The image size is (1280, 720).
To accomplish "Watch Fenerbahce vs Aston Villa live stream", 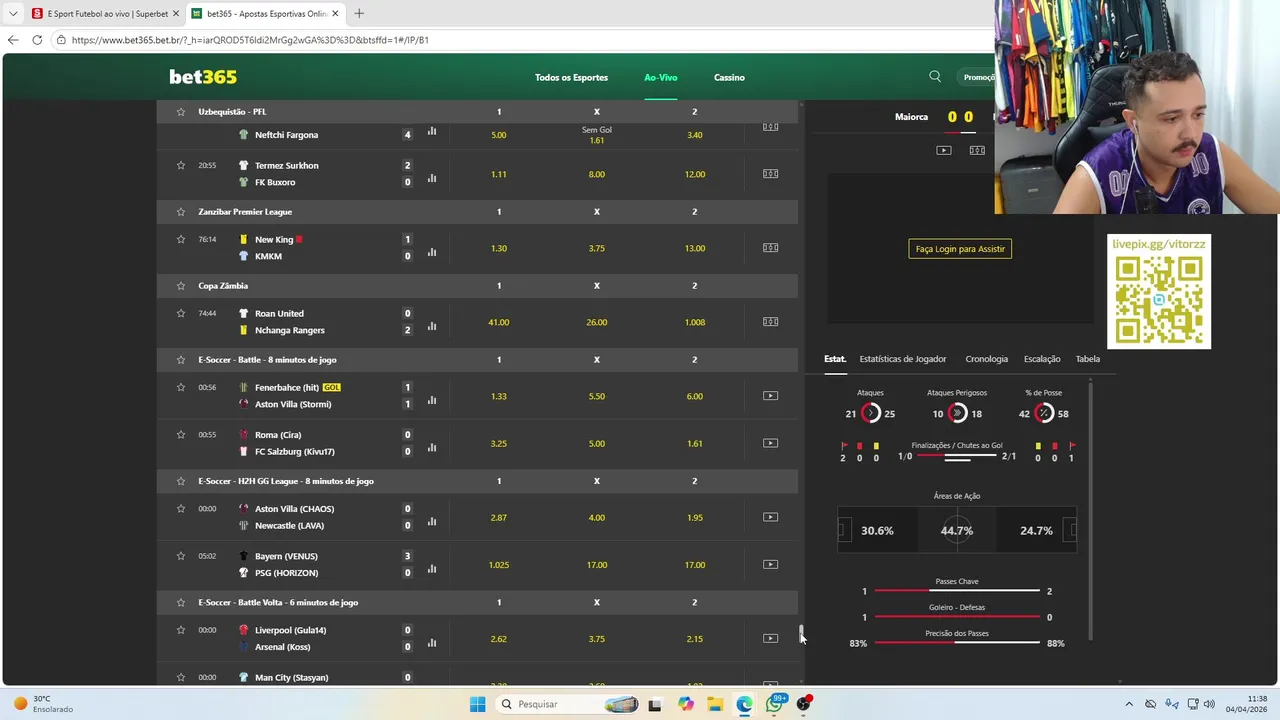I will 770,396.
